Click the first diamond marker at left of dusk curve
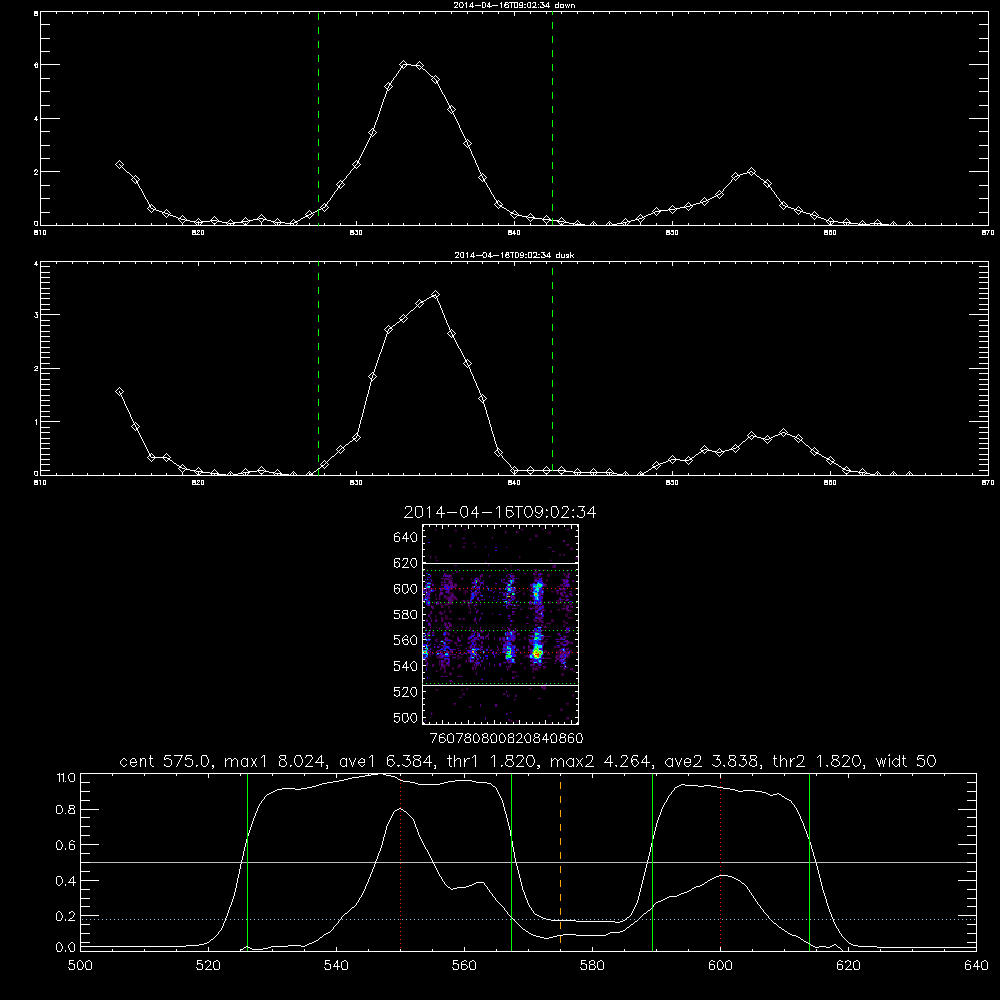 [119, 392]
